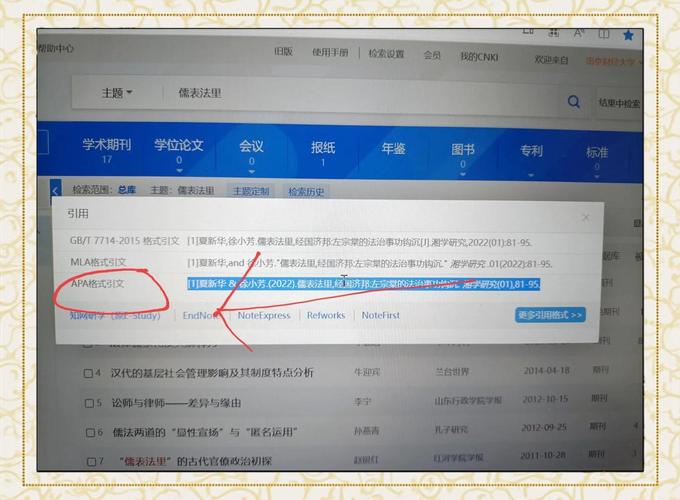
Task: Open 检索设置 link
Action: (386, 54)
